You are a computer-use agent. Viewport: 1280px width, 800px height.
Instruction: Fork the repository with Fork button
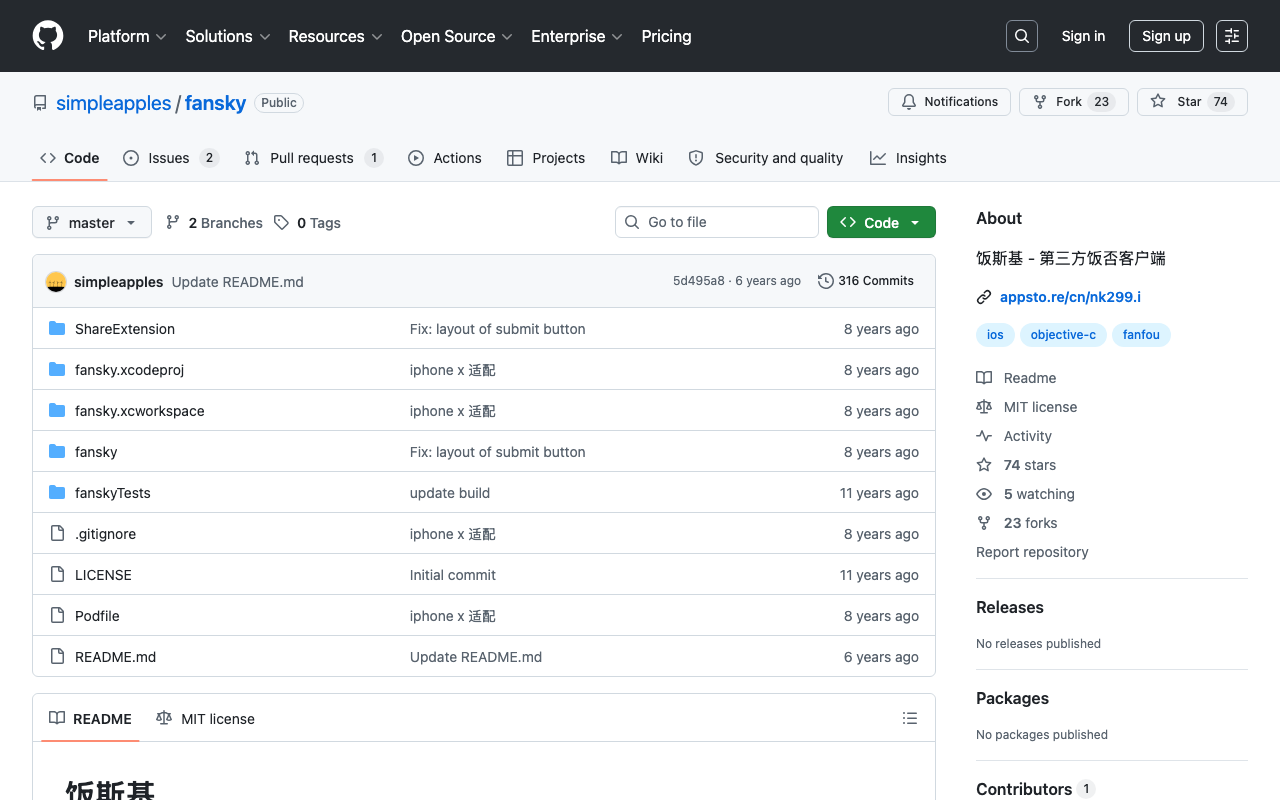tap(1074, 102)
